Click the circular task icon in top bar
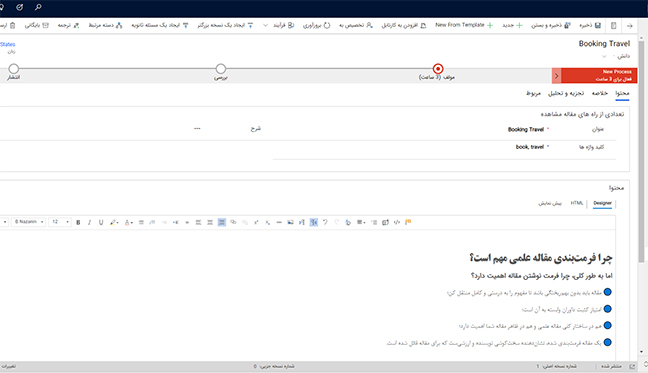This screenshot has height=373, width=648. 19,7
